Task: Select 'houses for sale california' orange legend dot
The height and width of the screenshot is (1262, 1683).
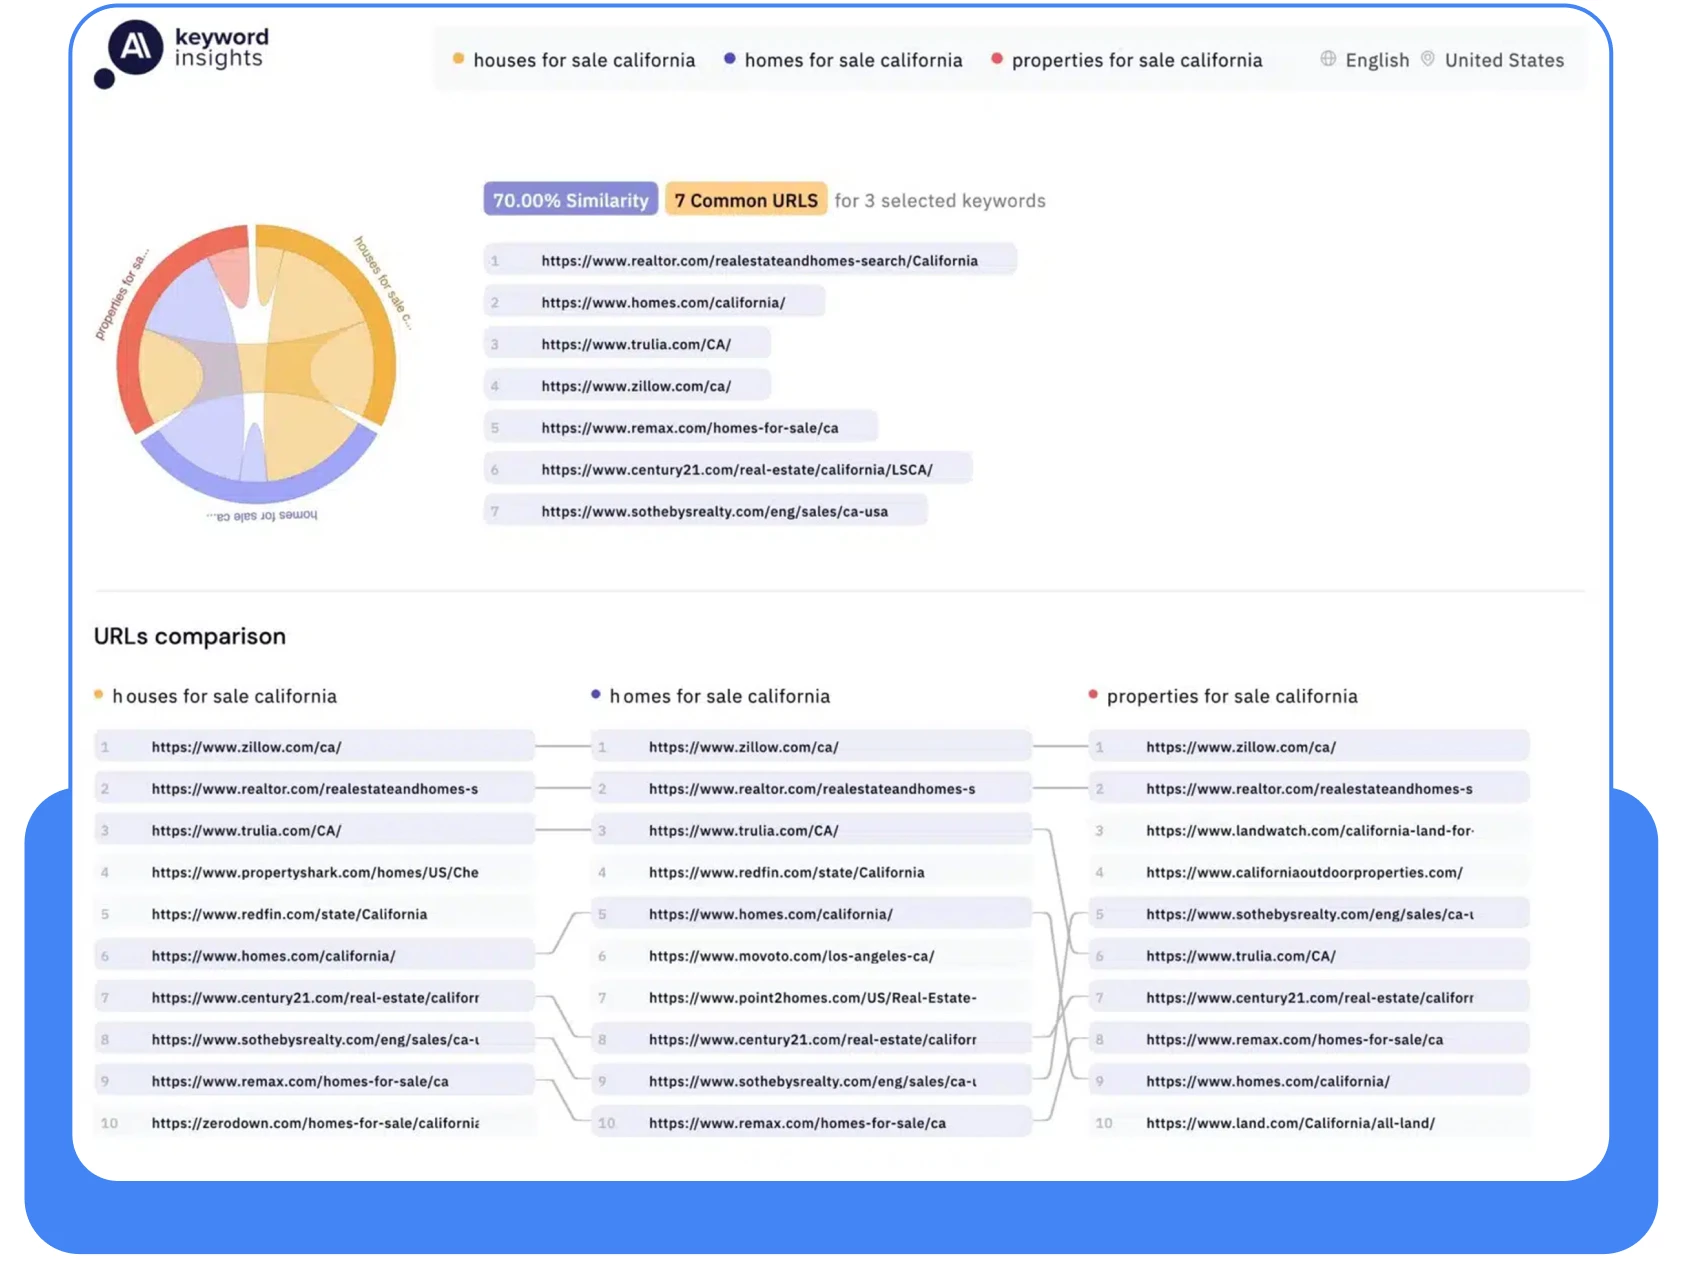Action: [x=458, y=59]
